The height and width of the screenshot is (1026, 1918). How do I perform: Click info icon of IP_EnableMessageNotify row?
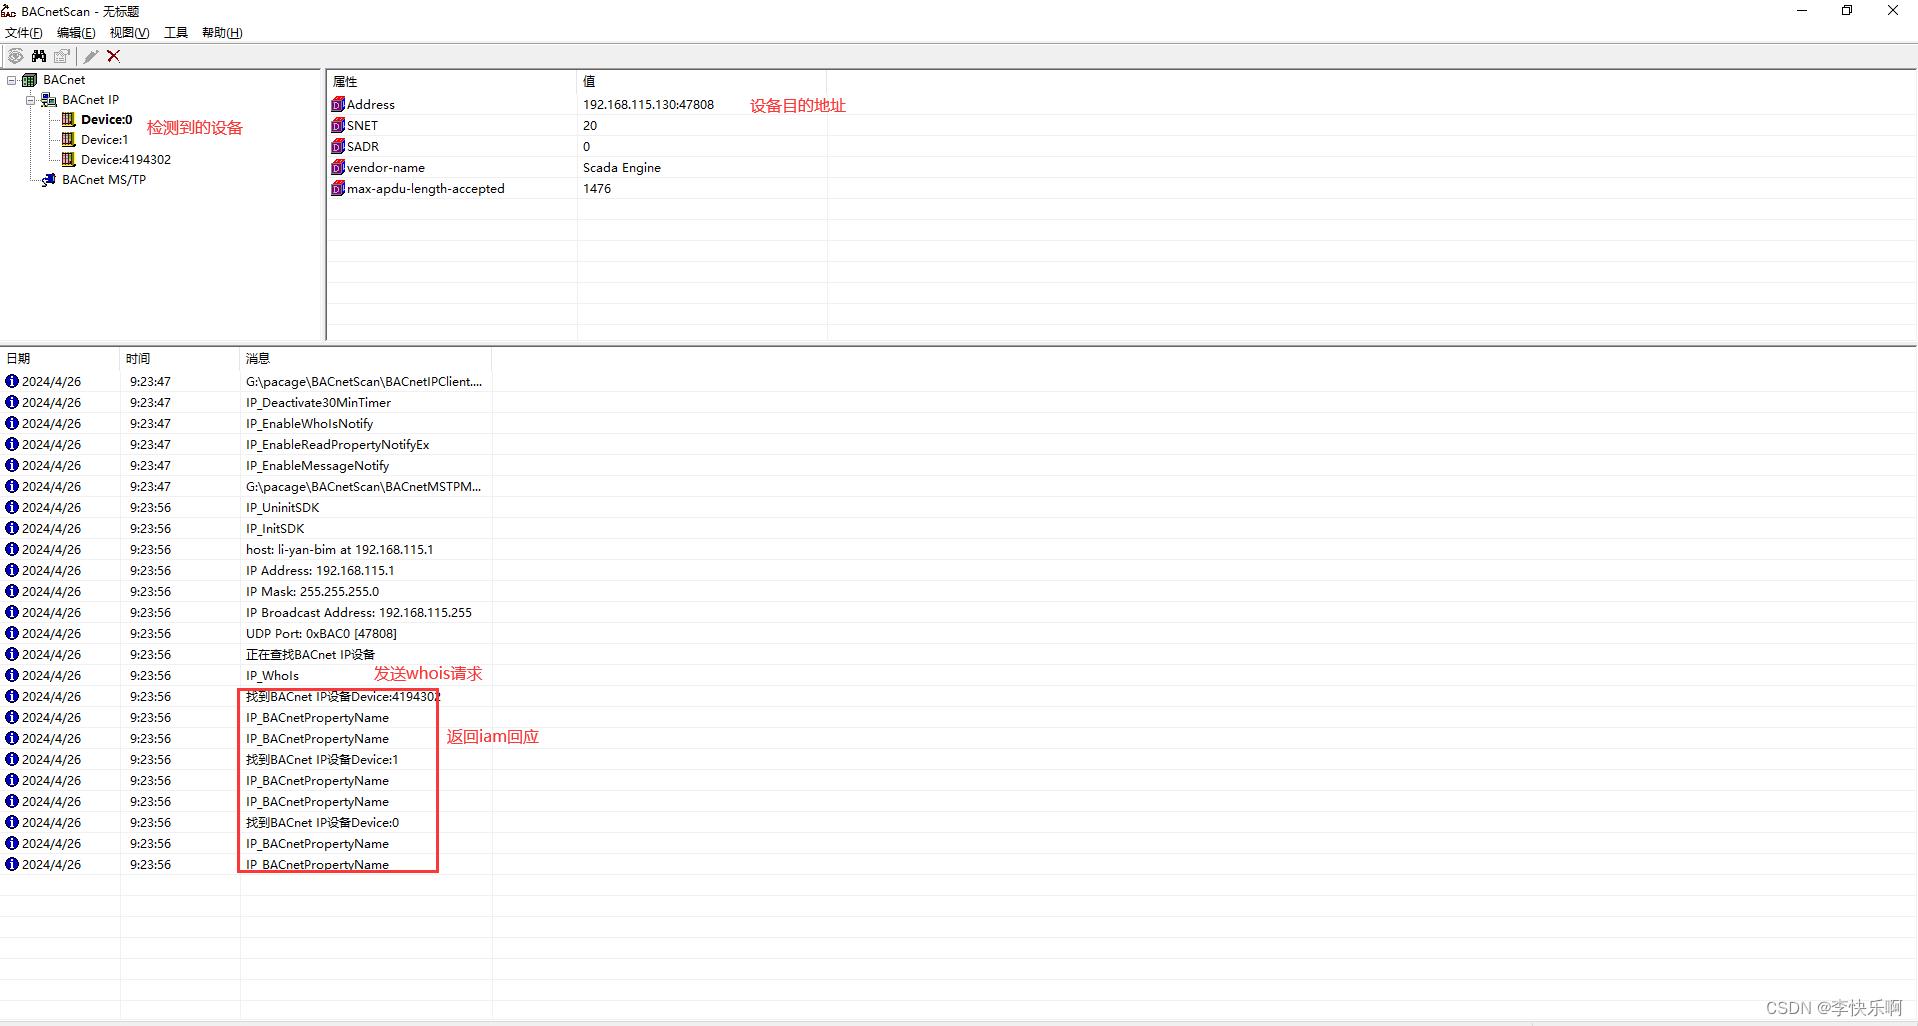pyautogui.click(x=12, y=465)
